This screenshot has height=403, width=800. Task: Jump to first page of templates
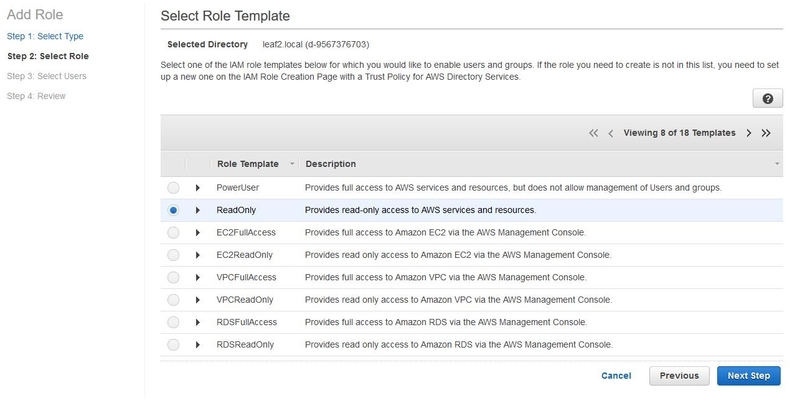pos(594,133)
